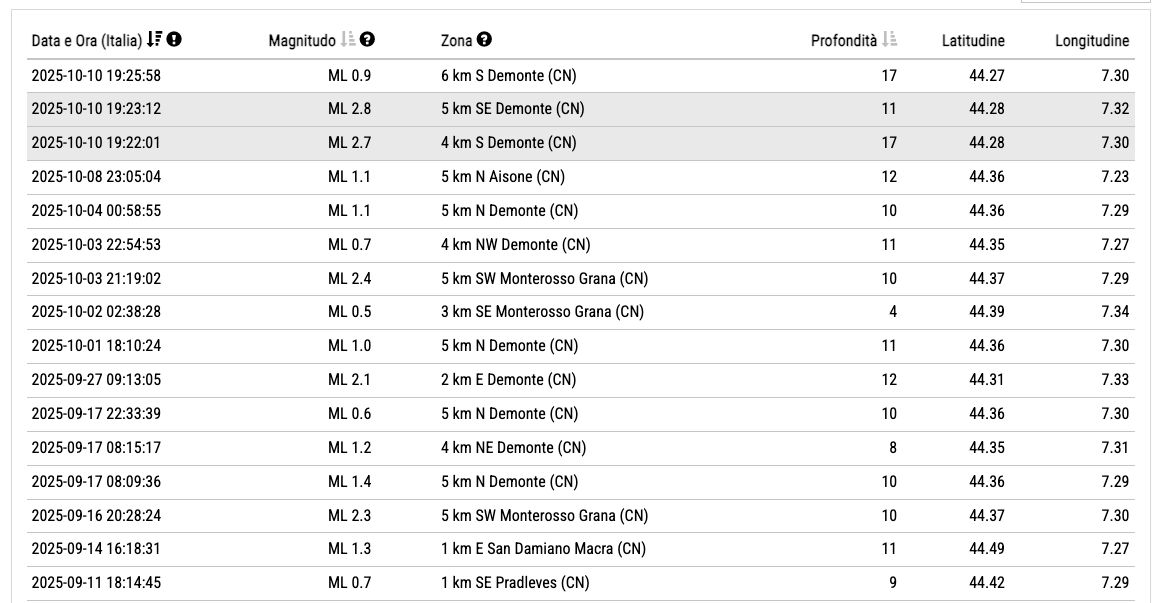Click the Magnitudo sort arrow icon
This screenshot has height=603, width=1175.
[348, 40]
